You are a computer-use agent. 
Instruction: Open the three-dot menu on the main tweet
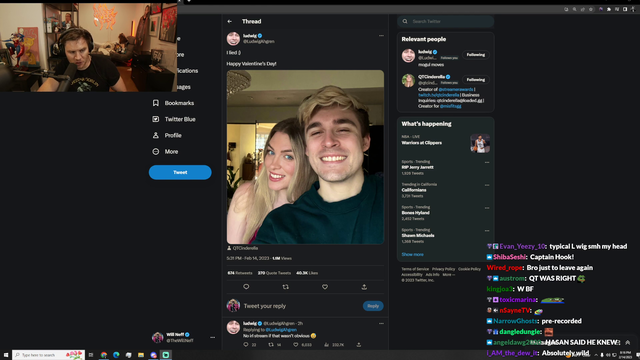coord(381,36)
